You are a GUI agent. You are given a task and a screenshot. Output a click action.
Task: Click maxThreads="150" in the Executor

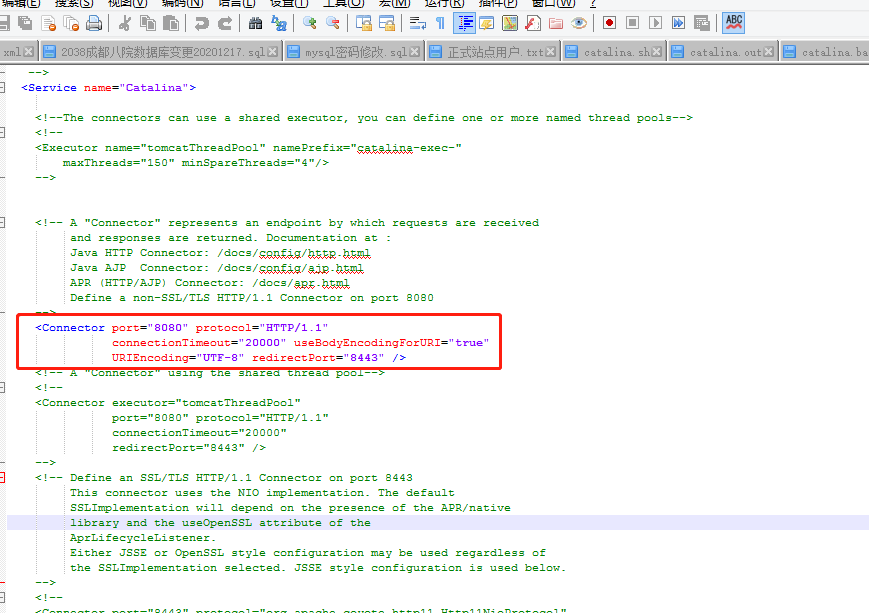click(x=119, y=162)
